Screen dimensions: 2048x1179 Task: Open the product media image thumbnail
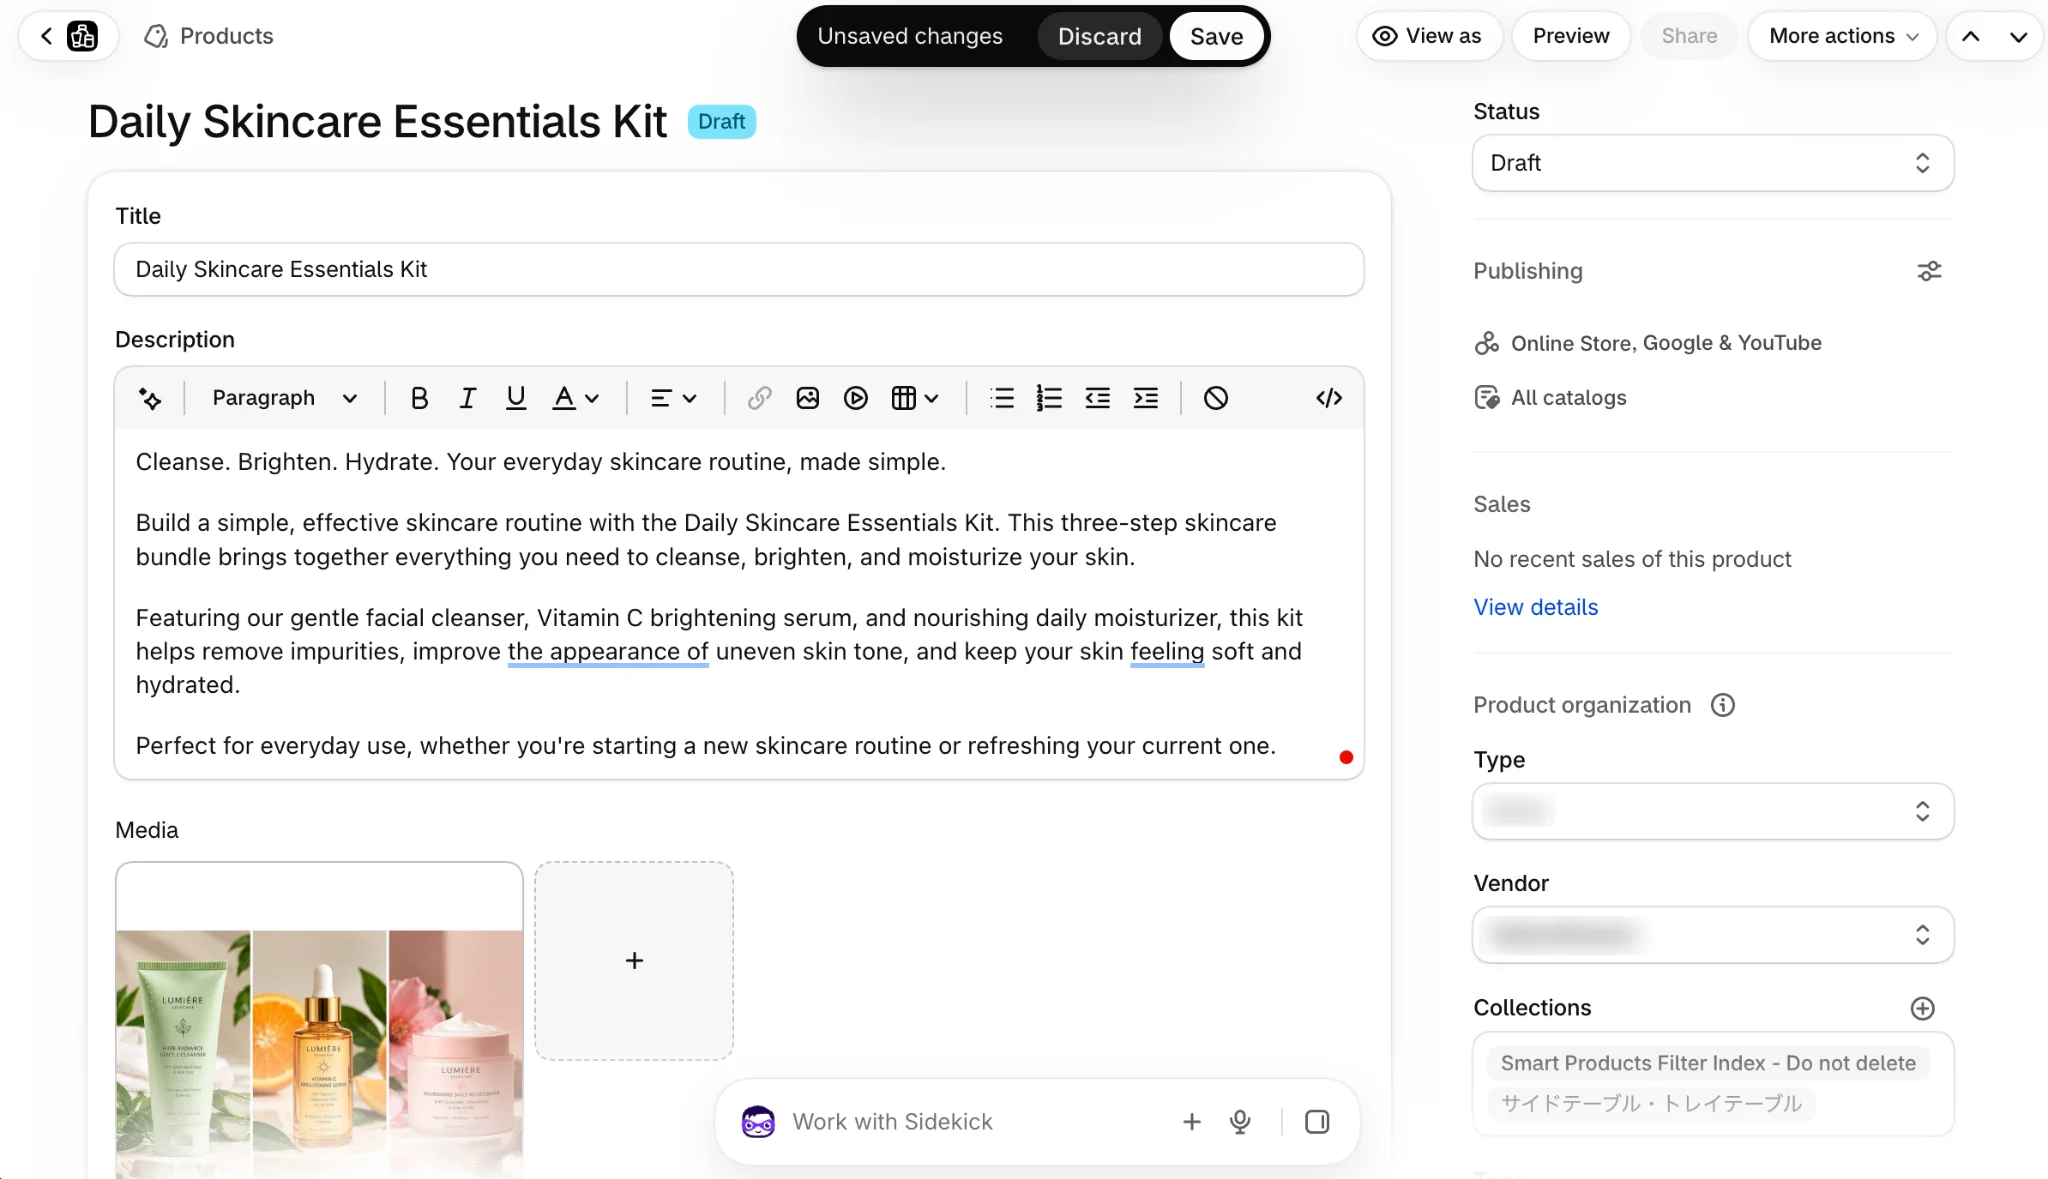319,1020
